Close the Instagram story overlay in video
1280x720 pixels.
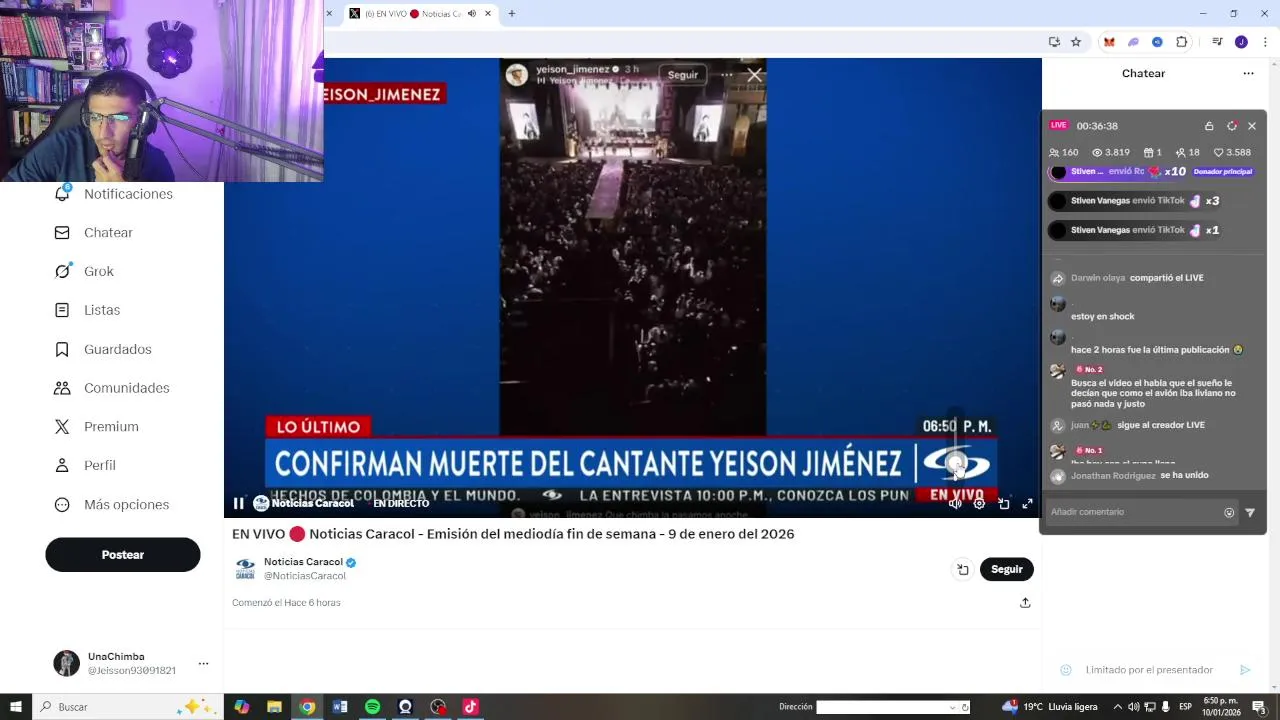click(x=754, y=74)
